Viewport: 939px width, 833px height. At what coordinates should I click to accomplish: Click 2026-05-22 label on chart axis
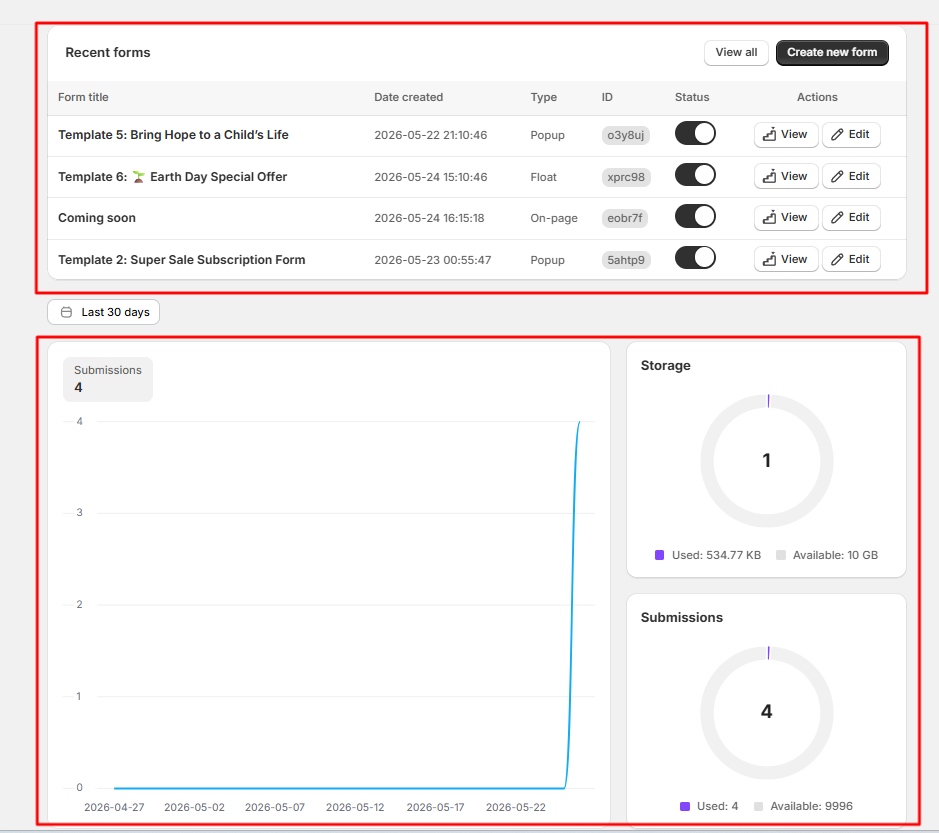coord(516,807)
